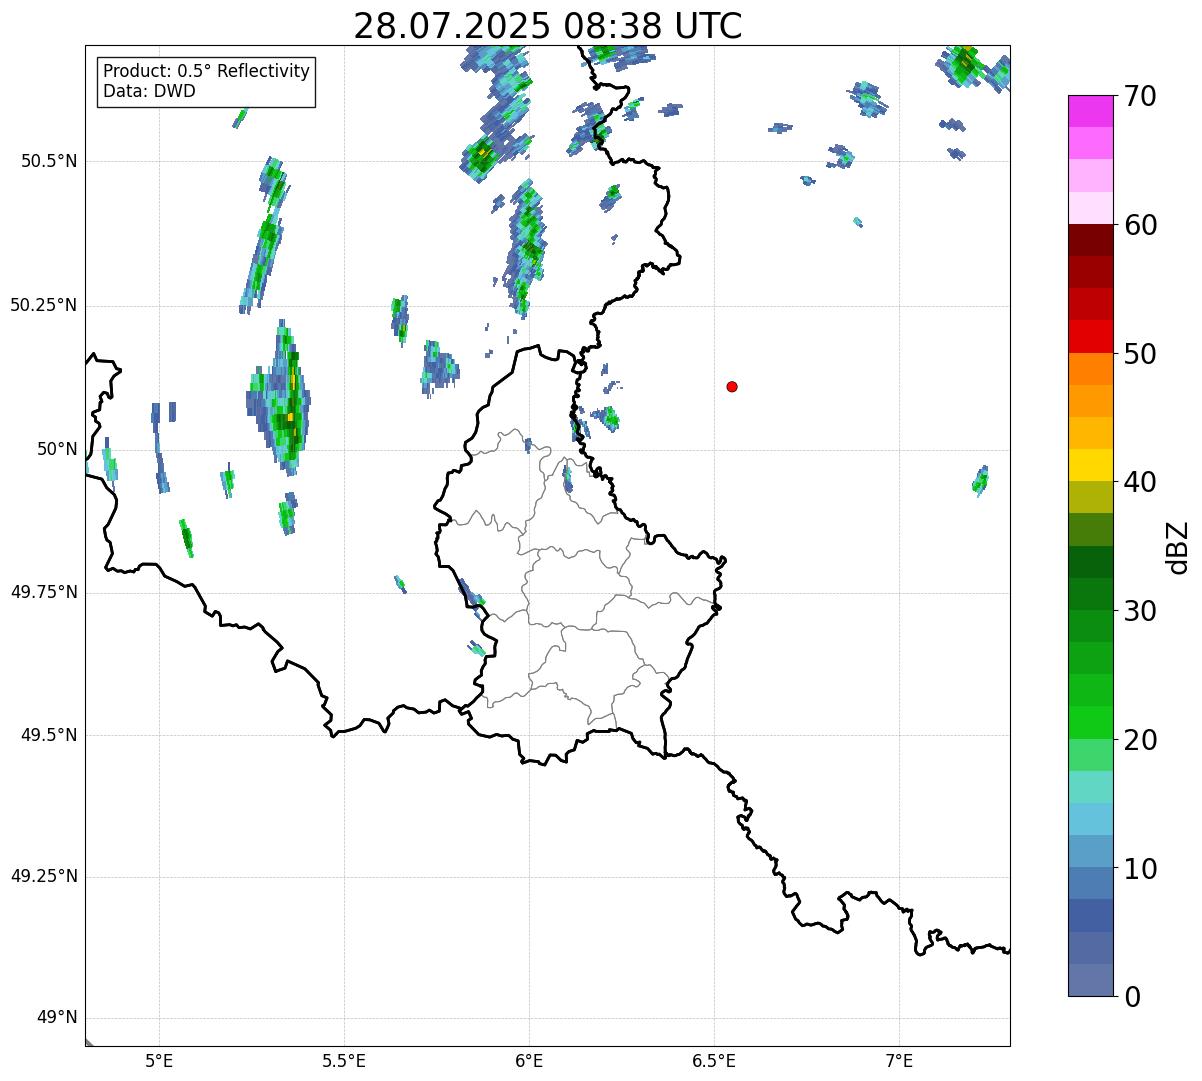
Task: Click the 50.5°N latitude label
Action: click(x=49, y=161)
